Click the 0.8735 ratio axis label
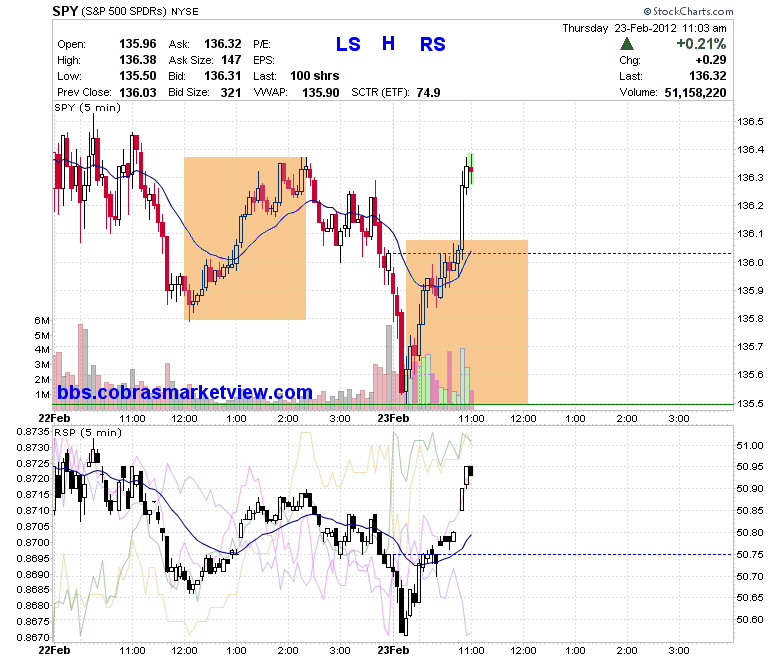Image resolution: width=780 pixels, height=659 pixels. tap(33, 431)
